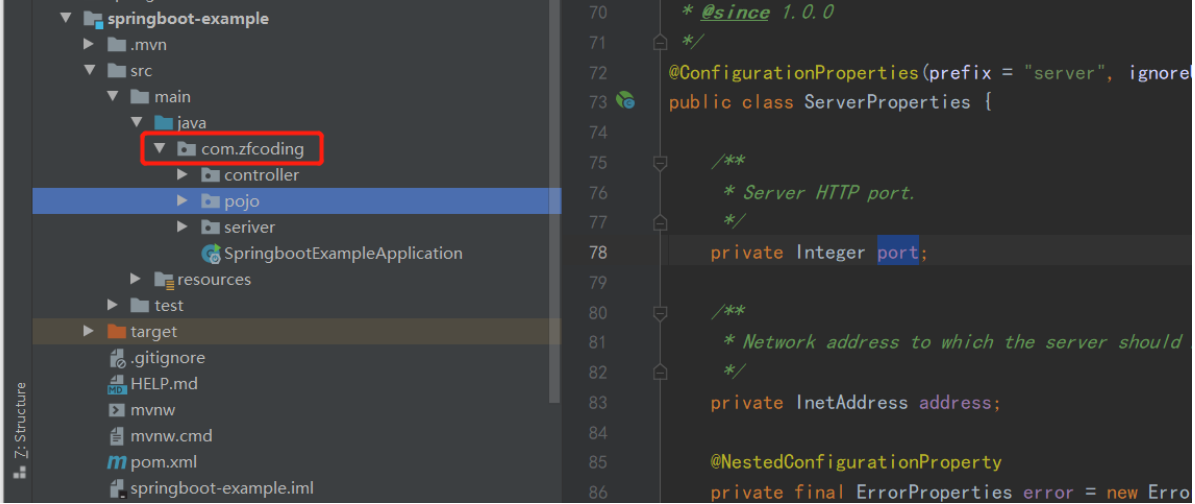Screen dimensions: 1195x504
Task: Select the pojo package
Action: (242, 201)
